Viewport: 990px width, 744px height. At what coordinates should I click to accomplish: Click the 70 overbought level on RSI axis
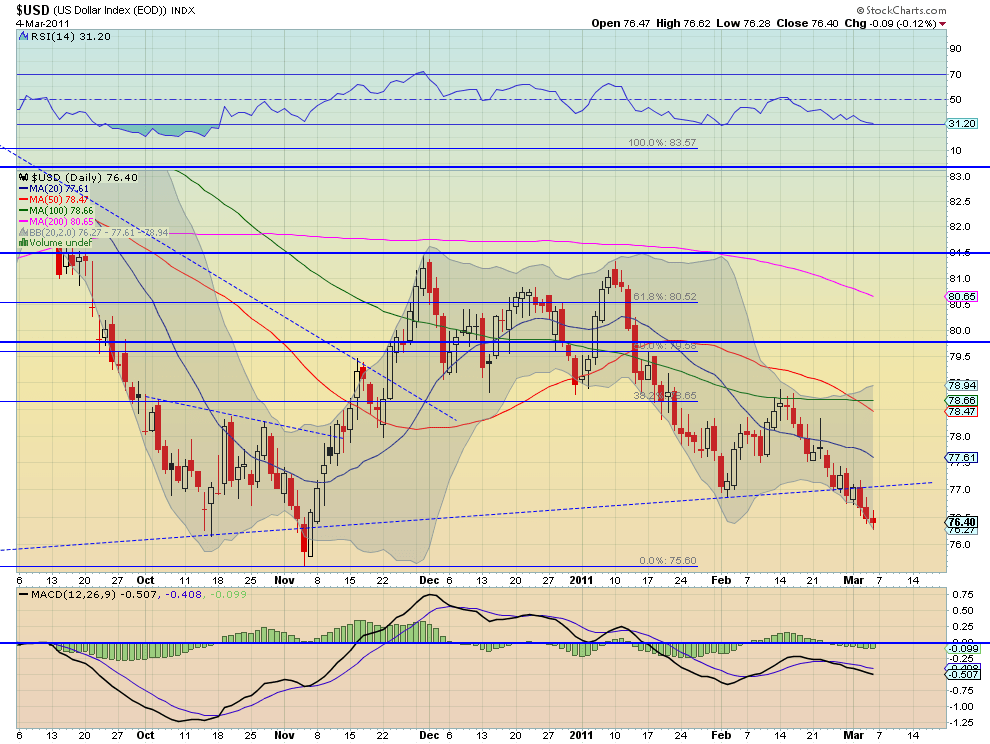955,75
